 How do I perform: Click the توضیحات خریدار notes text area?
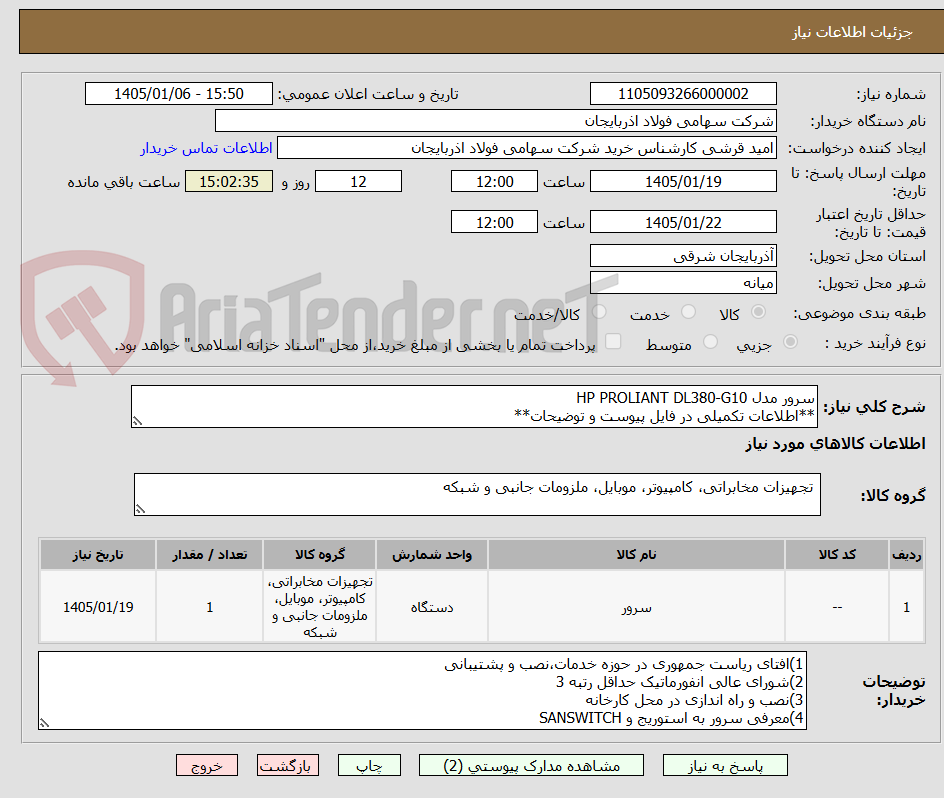pos(423,690)
